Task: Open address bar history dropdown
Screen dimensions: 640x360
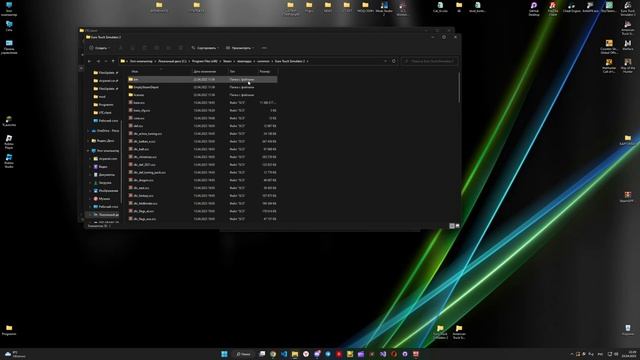Action: (x=385, y=61)
